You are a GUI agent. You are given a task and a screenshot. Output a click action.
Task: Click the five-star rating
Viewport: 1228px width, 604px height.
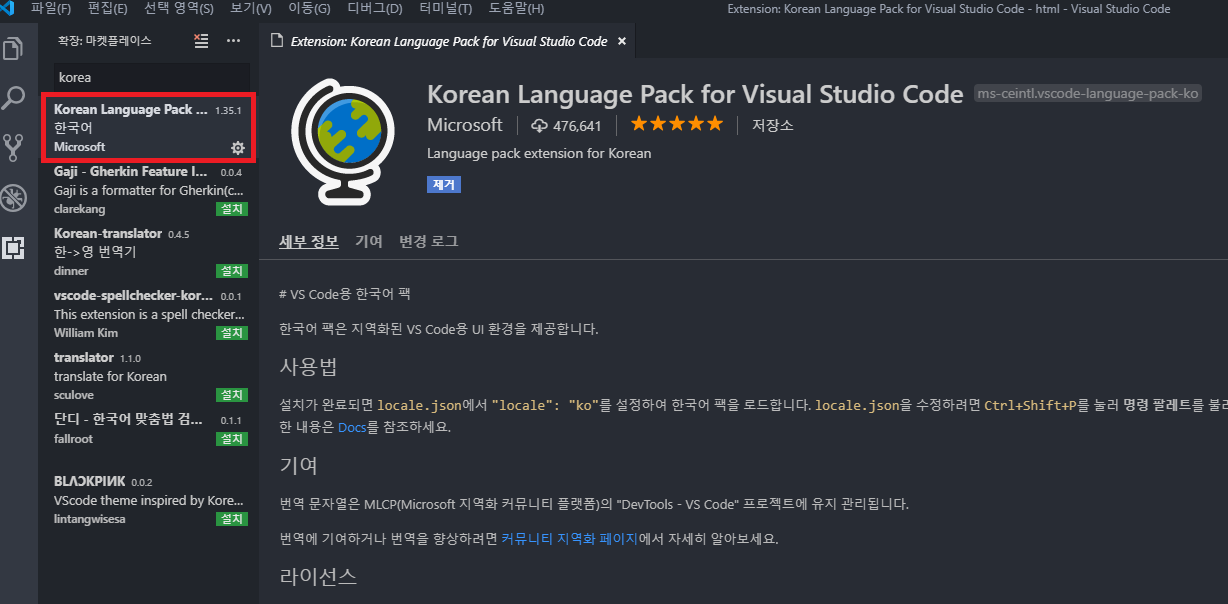coord(676,125)
